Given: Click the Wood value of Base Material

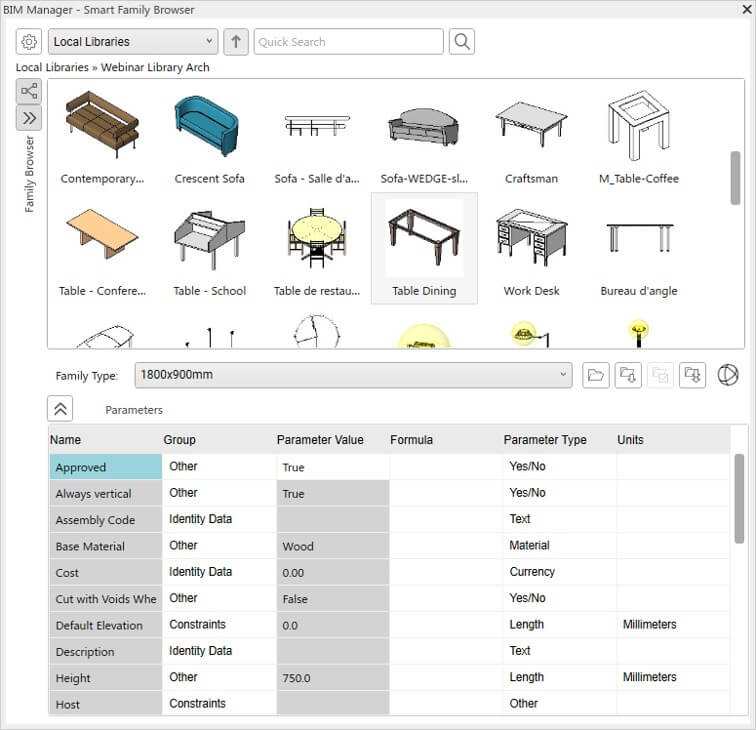Looking at the screenshot, I should pos(333,546).
